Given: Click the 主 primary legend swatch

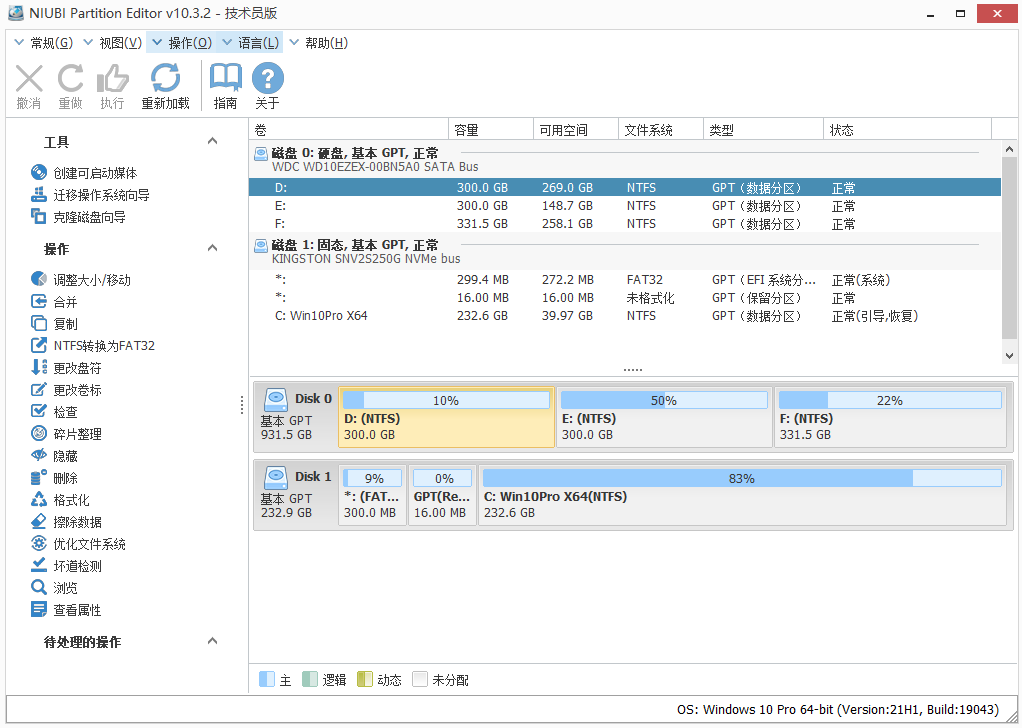Looking at the screenshot, I should [267, 679].
